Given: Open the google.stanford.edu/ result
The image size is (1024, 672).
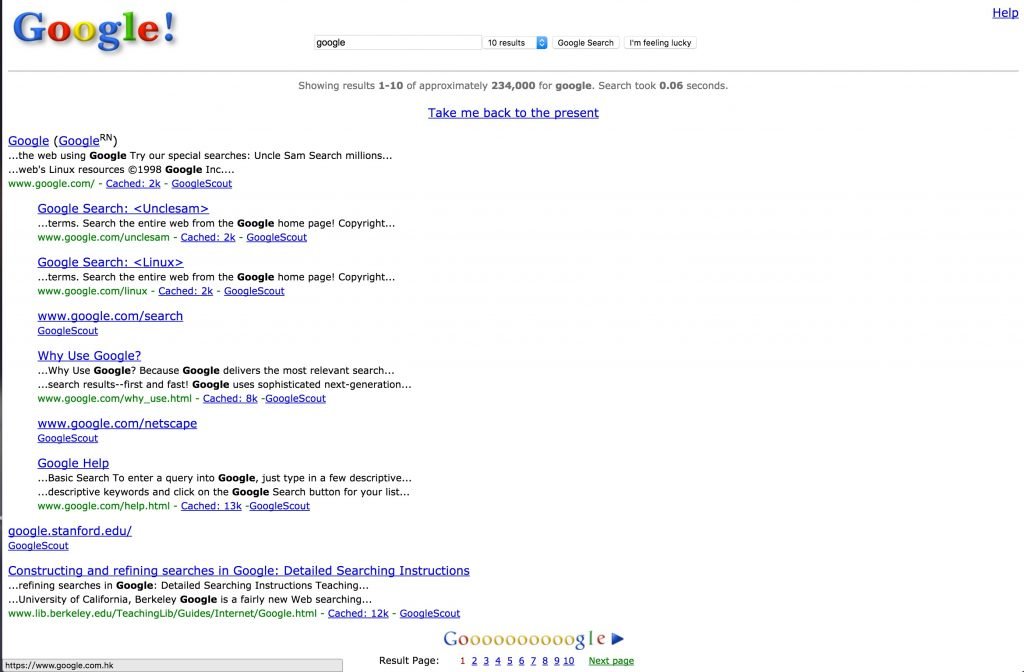Looking at the screenshot, I should coord(70,531).
